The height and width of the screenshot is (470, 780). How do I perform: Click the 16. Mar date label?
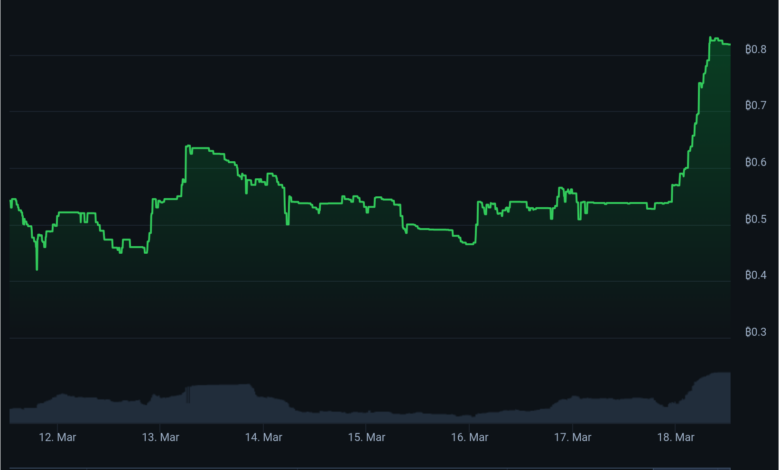470,437
